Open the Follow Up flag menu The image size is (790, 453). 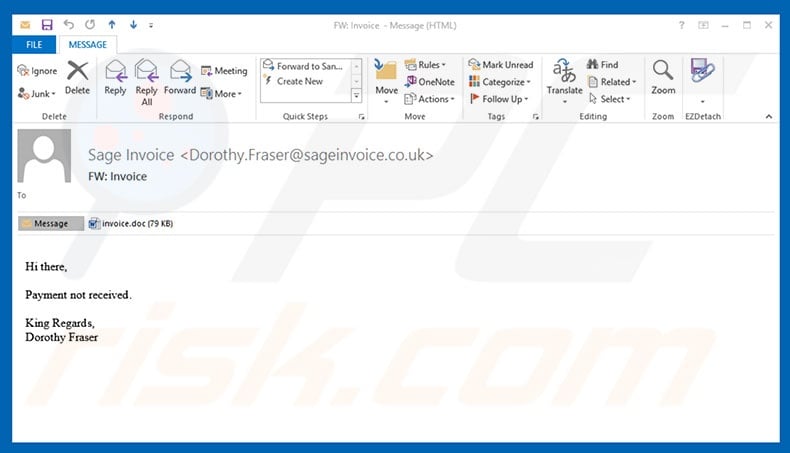[499, 99]
